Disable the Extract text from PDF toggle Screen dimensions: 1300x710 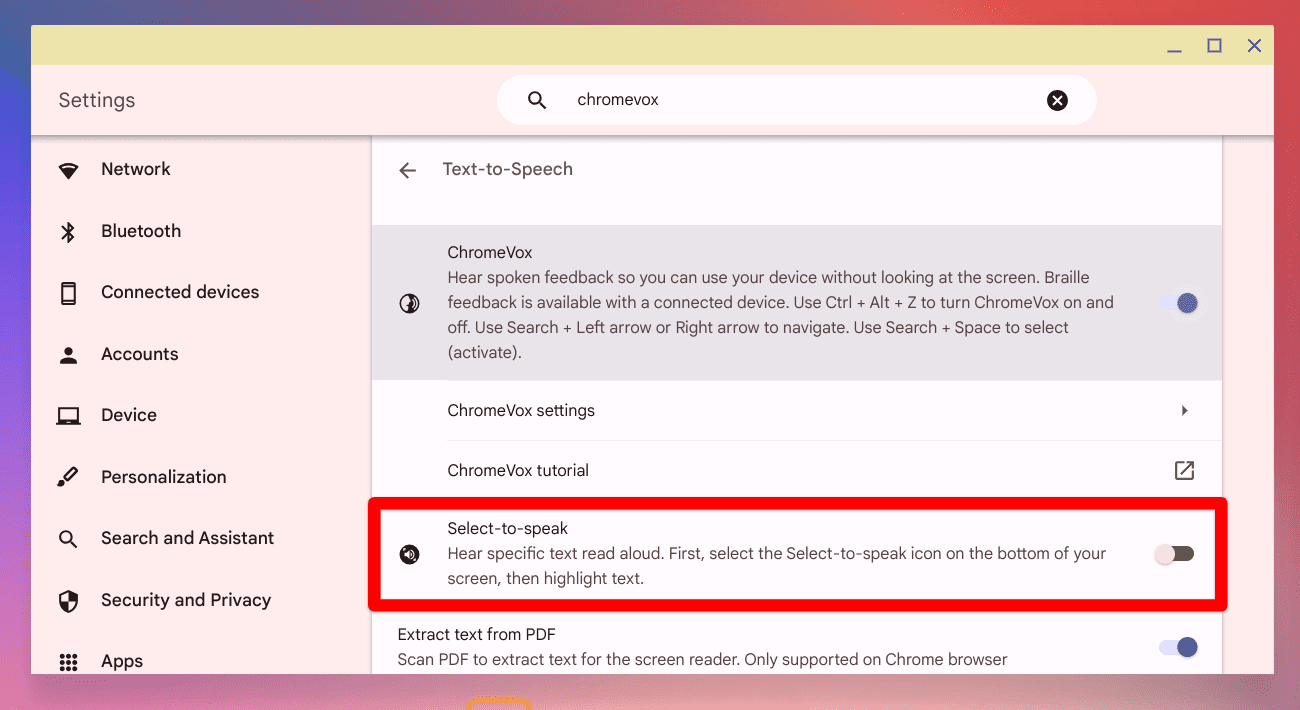1178,647
